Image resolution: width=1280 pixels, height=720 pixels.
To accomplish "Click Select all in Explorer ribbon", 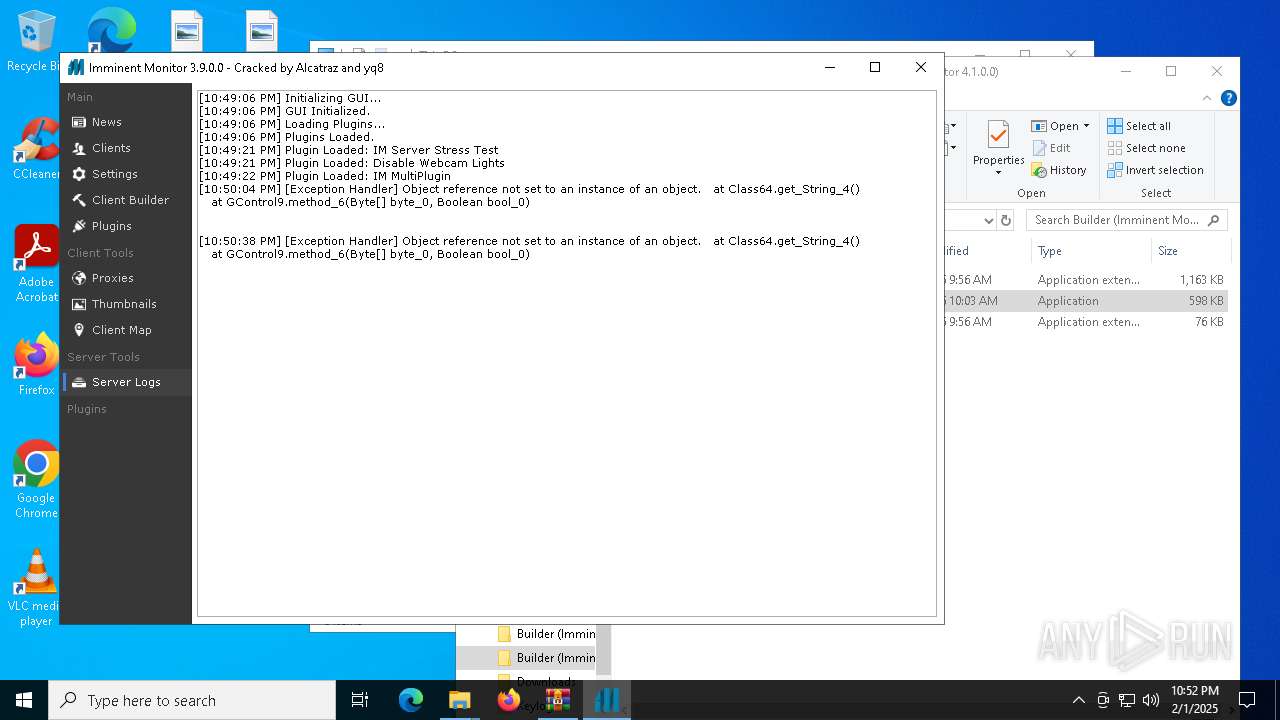I will tap(1139, 126).
